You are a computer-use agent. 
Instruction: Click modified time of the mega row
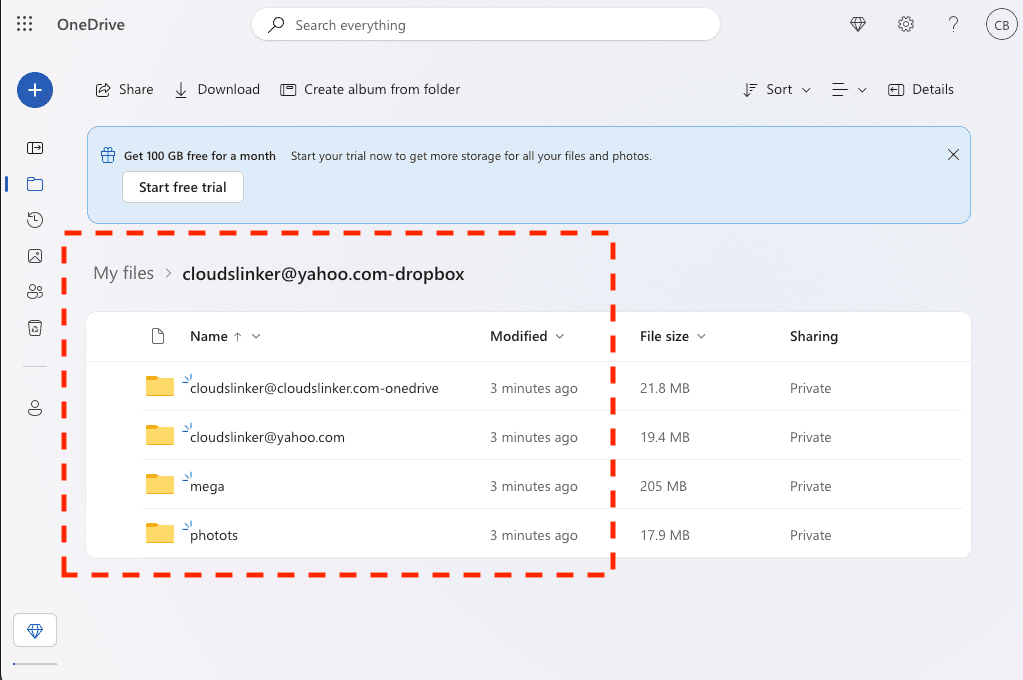point(534,486)
